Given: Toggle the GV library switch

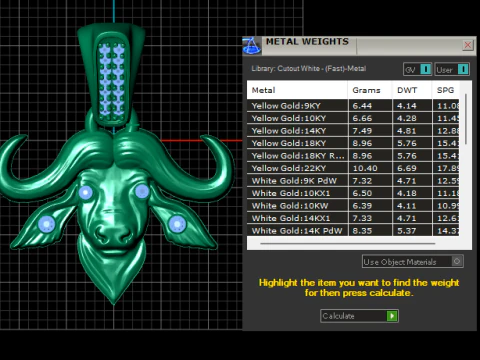Looking at the screenshot, I should pyautogui.click(x=418, y=69).
